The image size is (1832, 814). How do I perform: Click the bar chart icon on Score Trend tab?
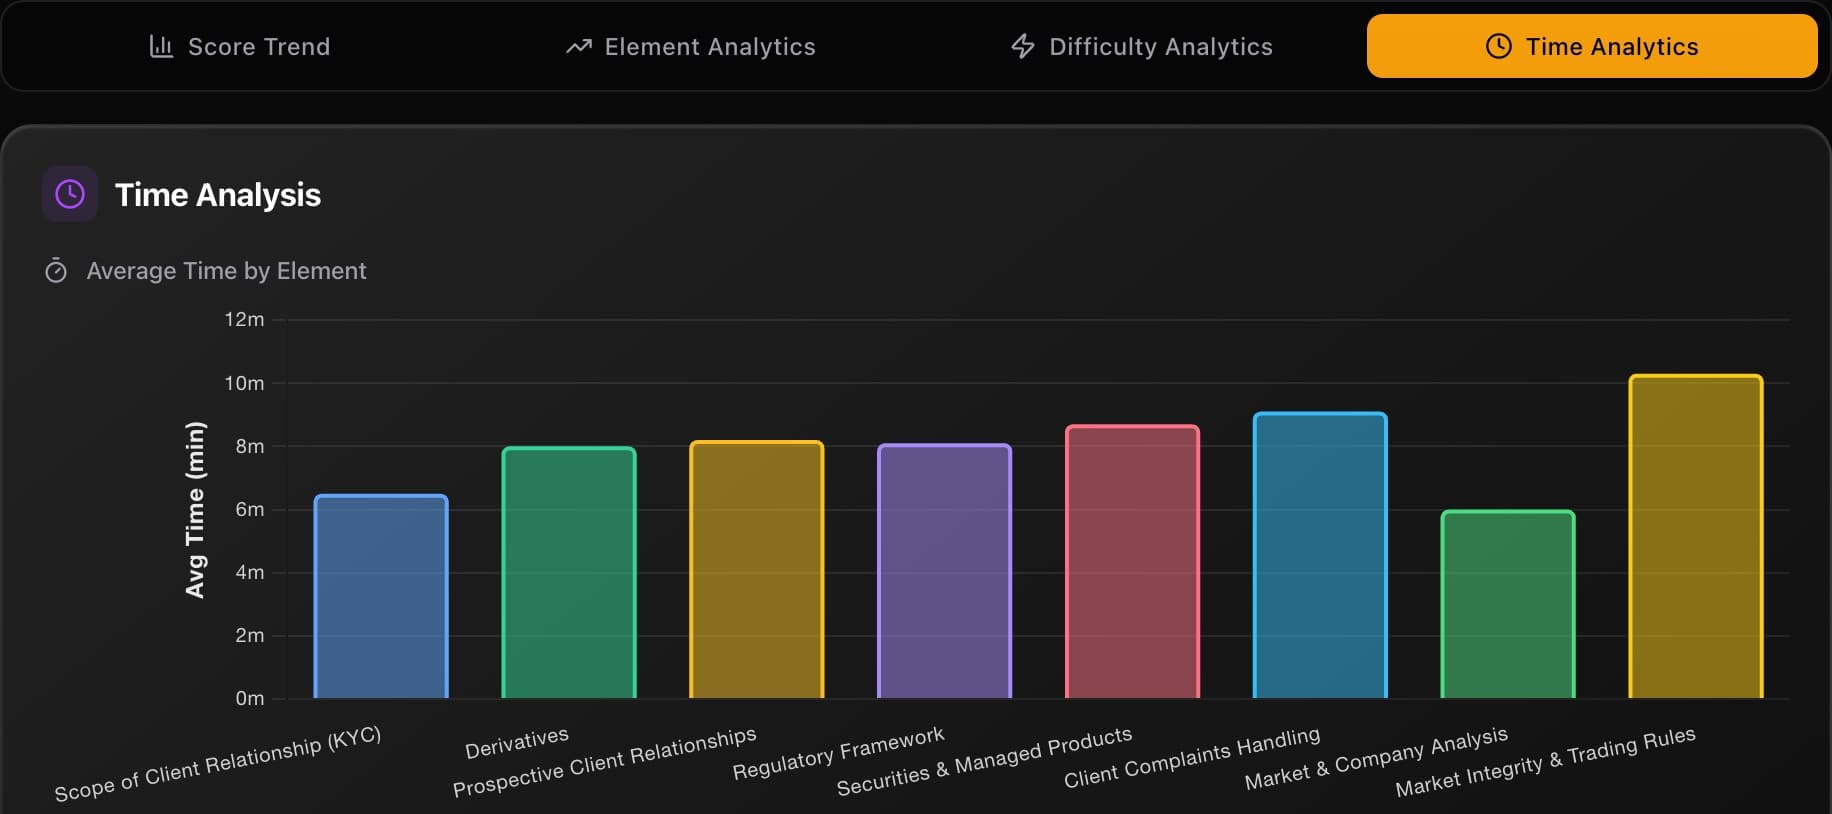click(161, 46)
